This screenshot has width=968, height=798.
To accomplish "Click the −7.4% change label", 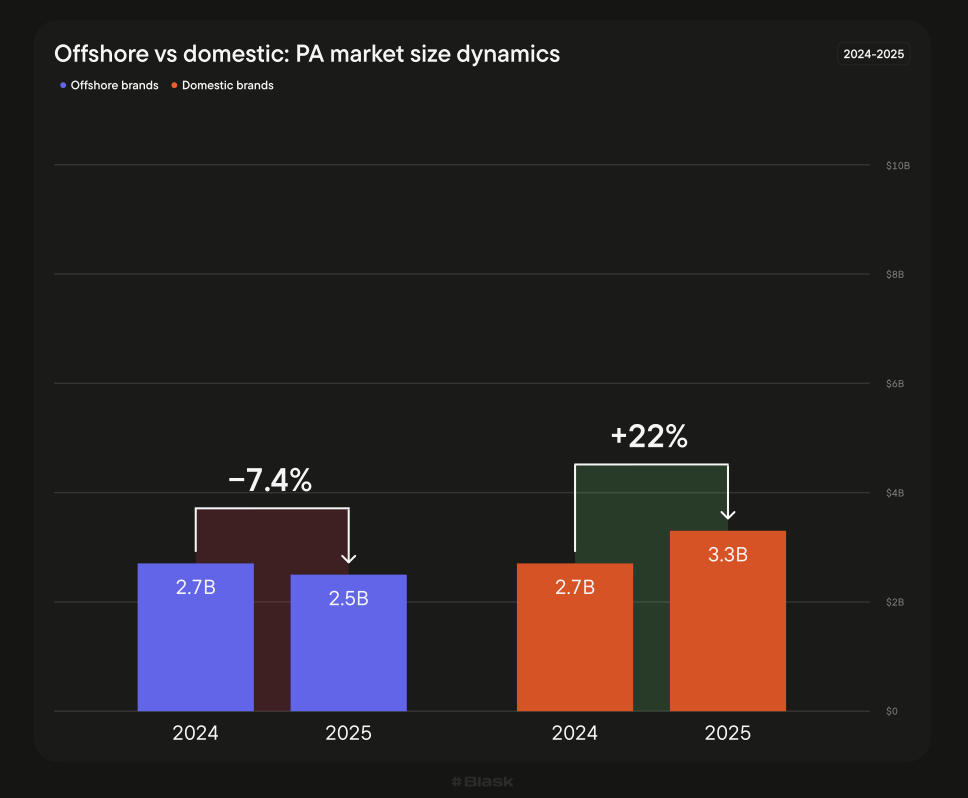I will (270, 481).
